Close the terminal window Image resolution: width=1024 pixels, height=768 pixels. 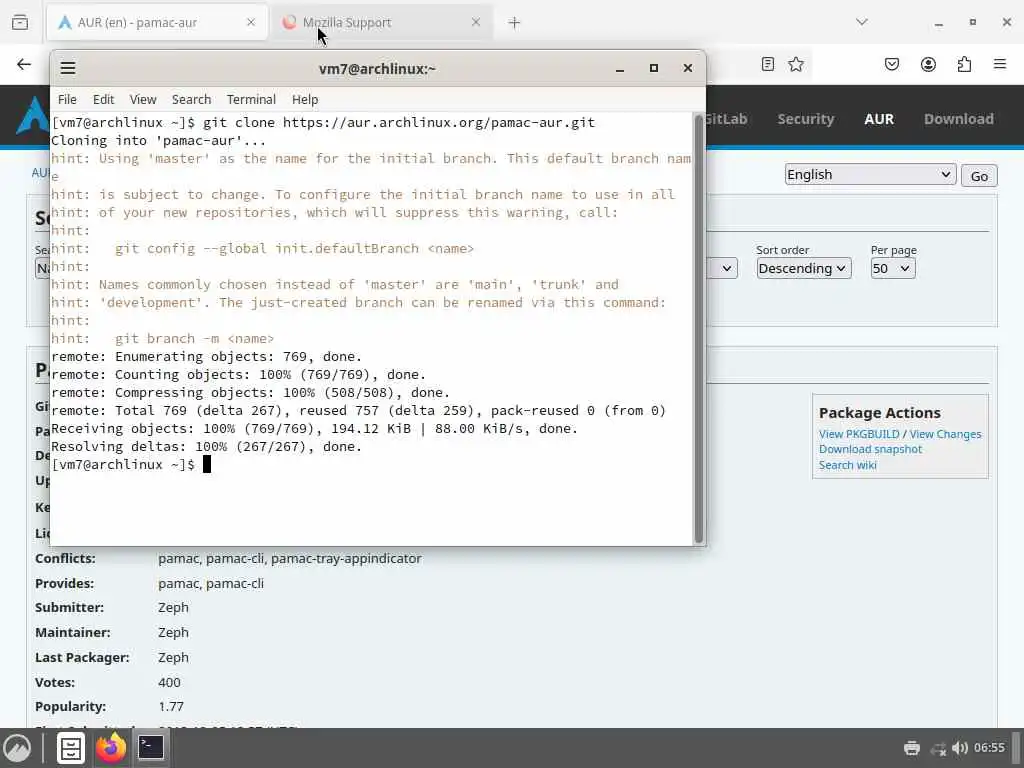pos(688,68)
